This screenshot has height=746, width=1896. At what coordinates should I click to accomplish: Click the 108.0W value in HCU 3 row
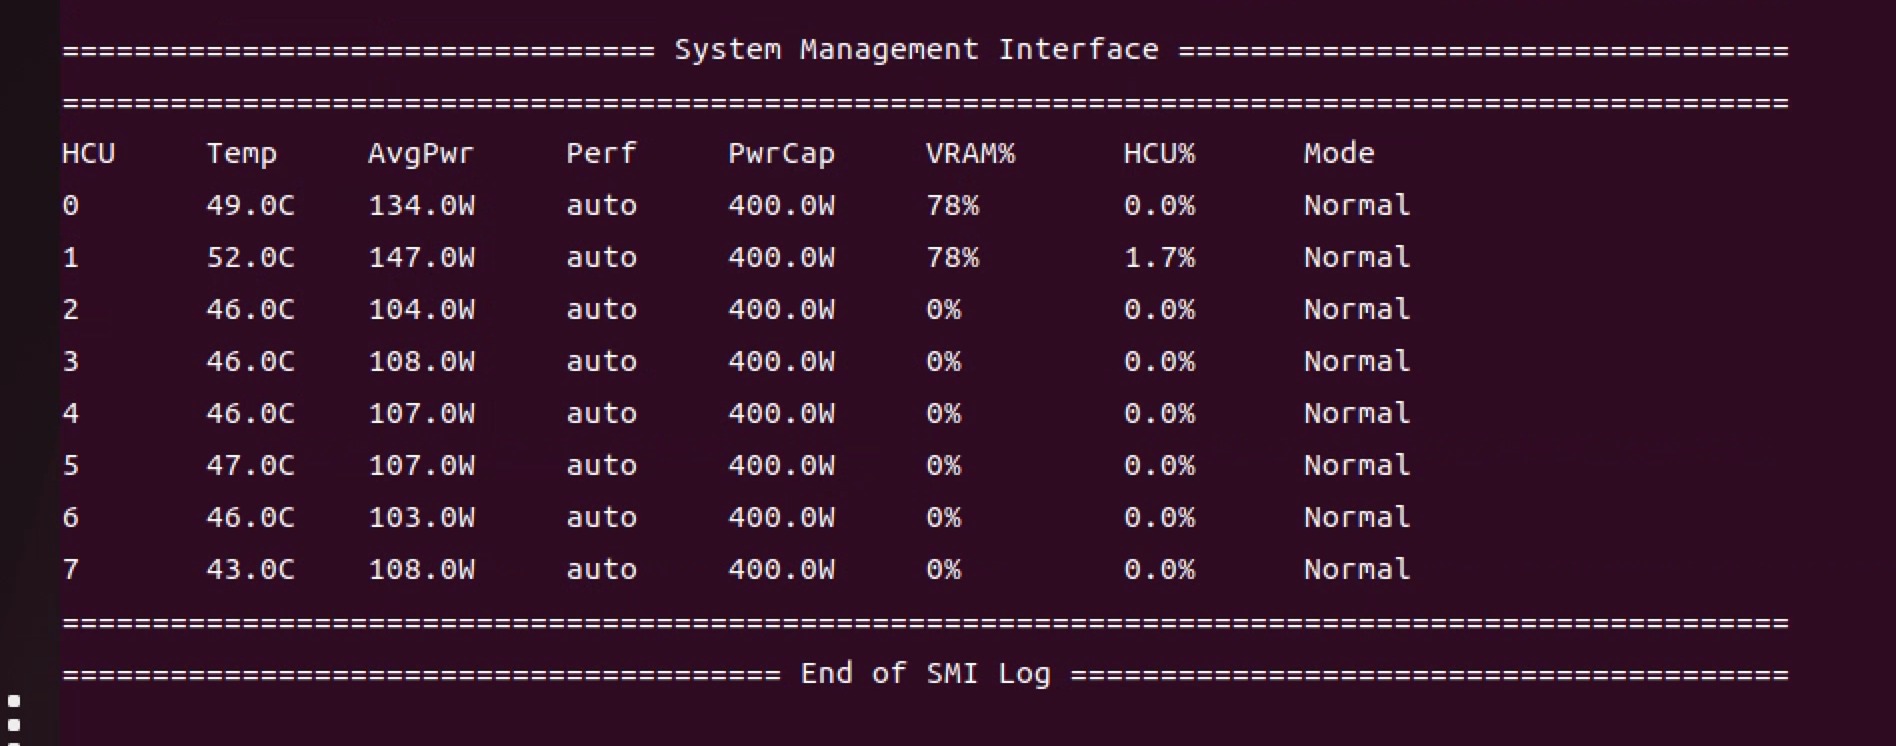421,361
